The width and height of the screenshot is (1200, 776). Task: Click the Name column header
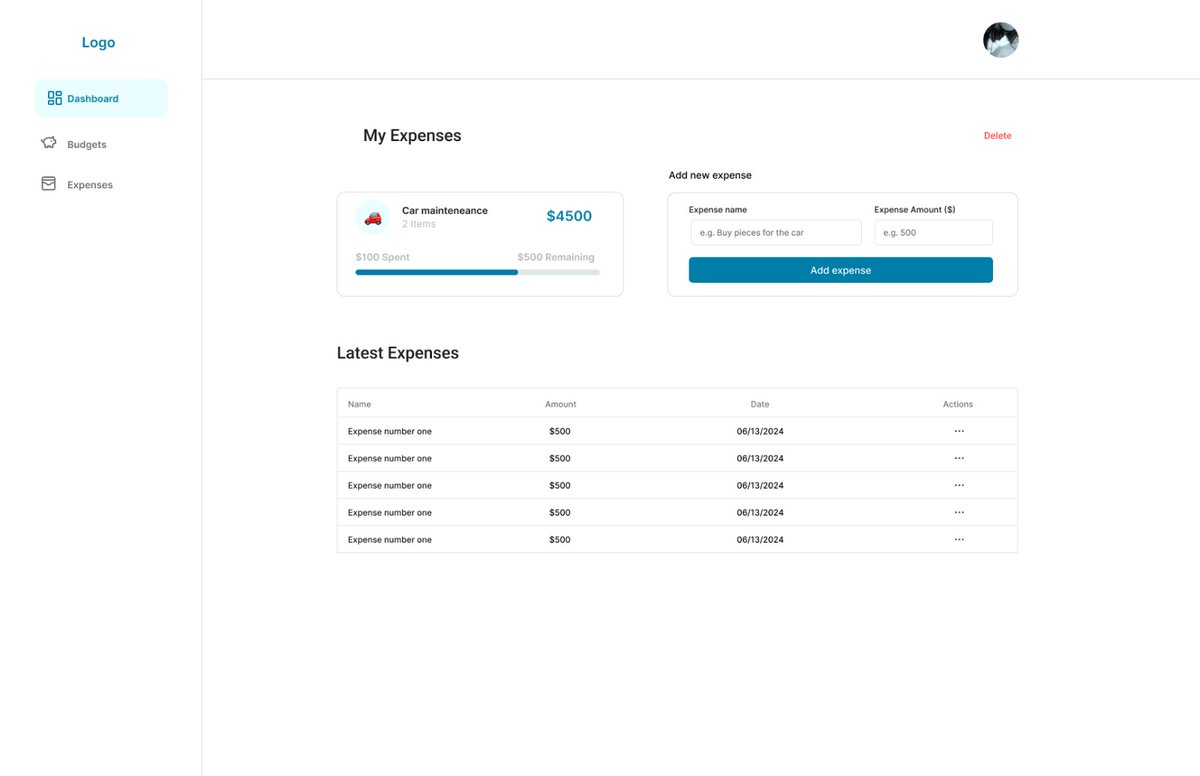[359, 404]
